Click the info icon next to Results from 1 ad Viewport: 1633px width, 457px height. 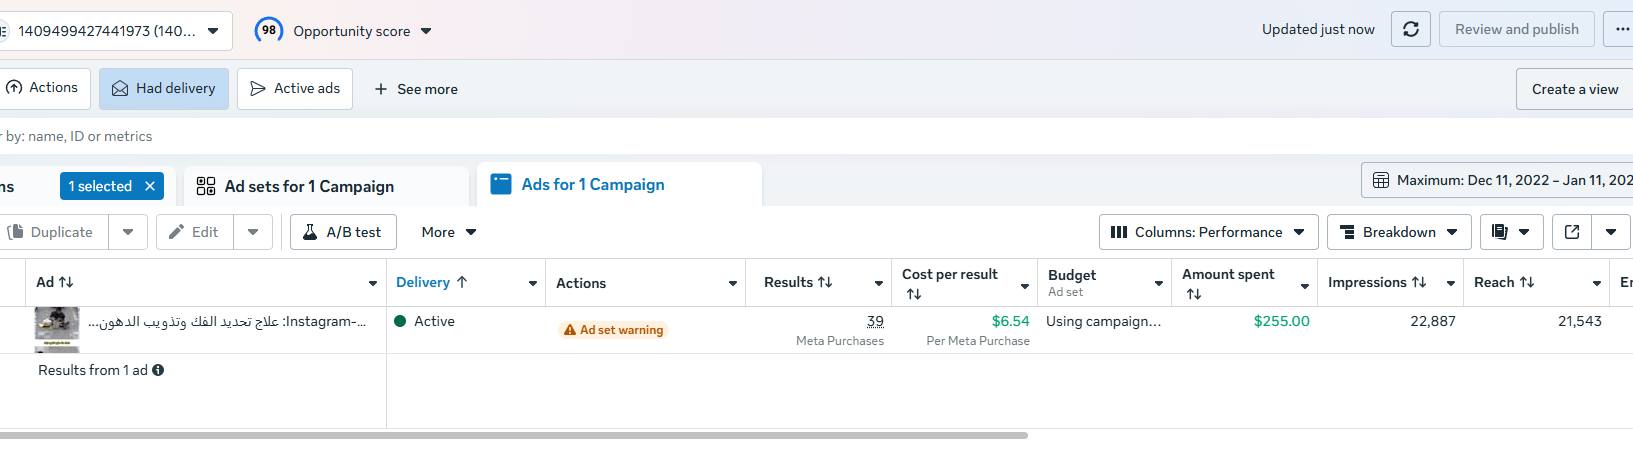pos(158,370)
